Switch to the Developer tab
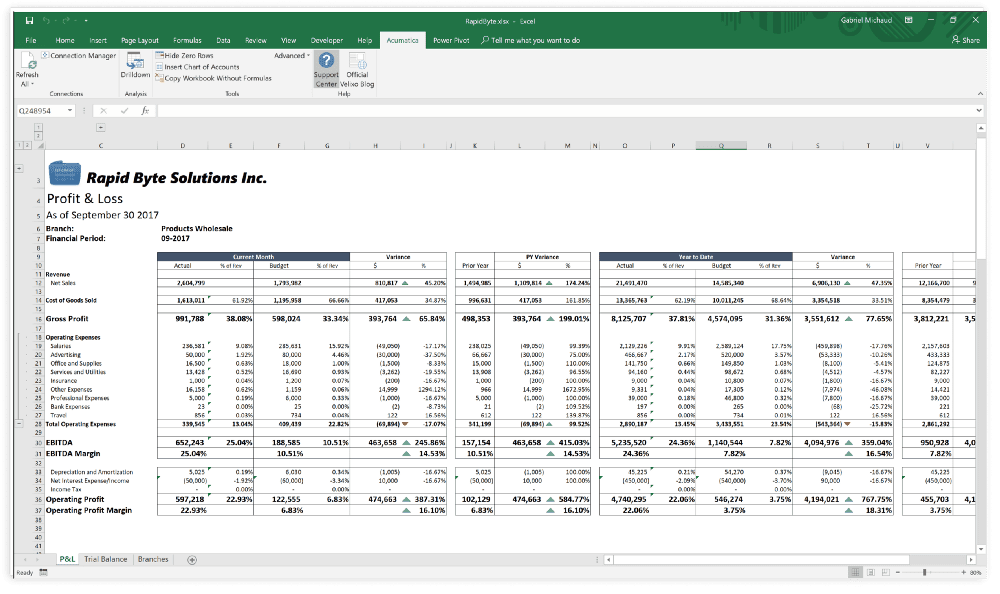The width and height of the screenshot is (1000, 594). click(x=327, y=40)
